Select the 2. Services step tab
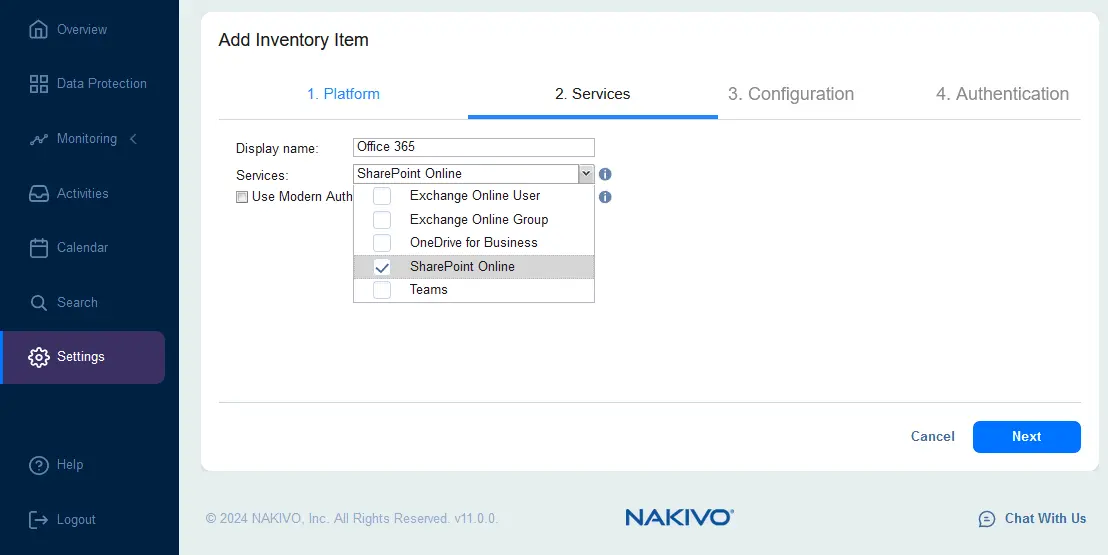The image size is (1108, 555). (592, 94)
